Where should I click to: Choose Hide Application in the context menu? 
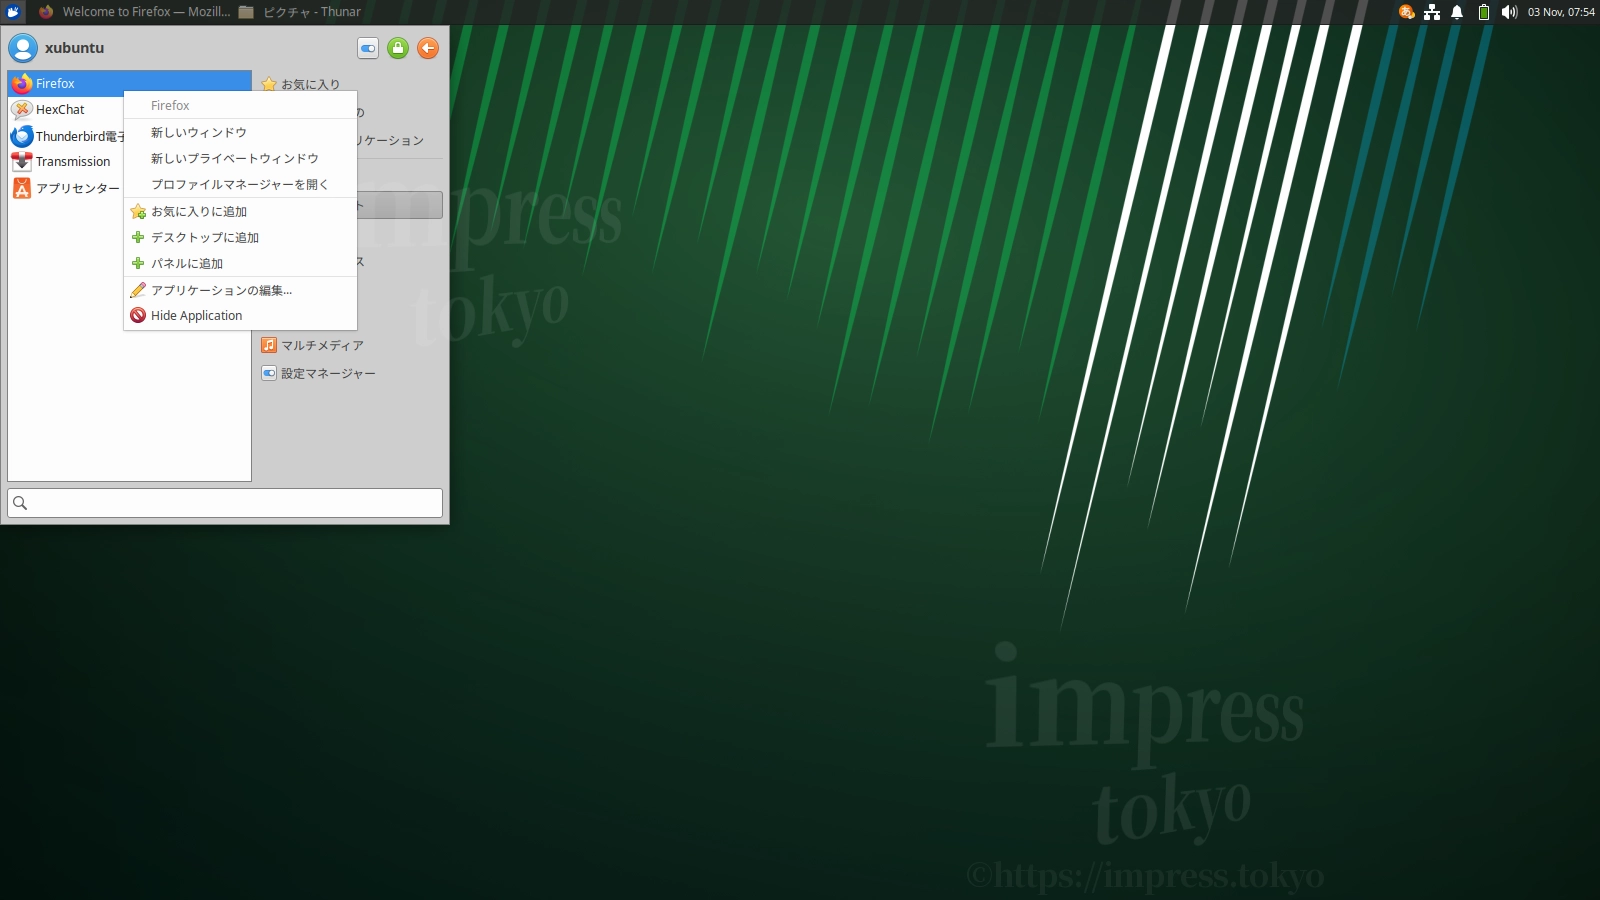(x=240, y=315)
